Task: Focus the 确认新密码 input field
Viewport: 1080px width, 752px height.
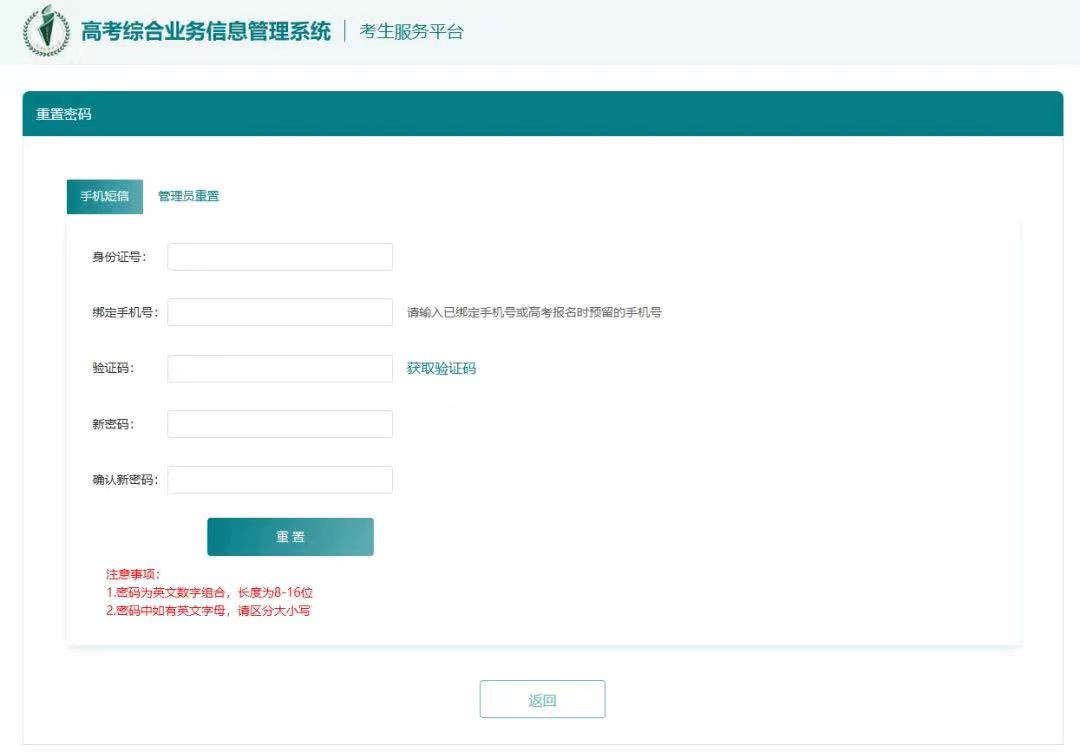Action: [x=280, y=480]
